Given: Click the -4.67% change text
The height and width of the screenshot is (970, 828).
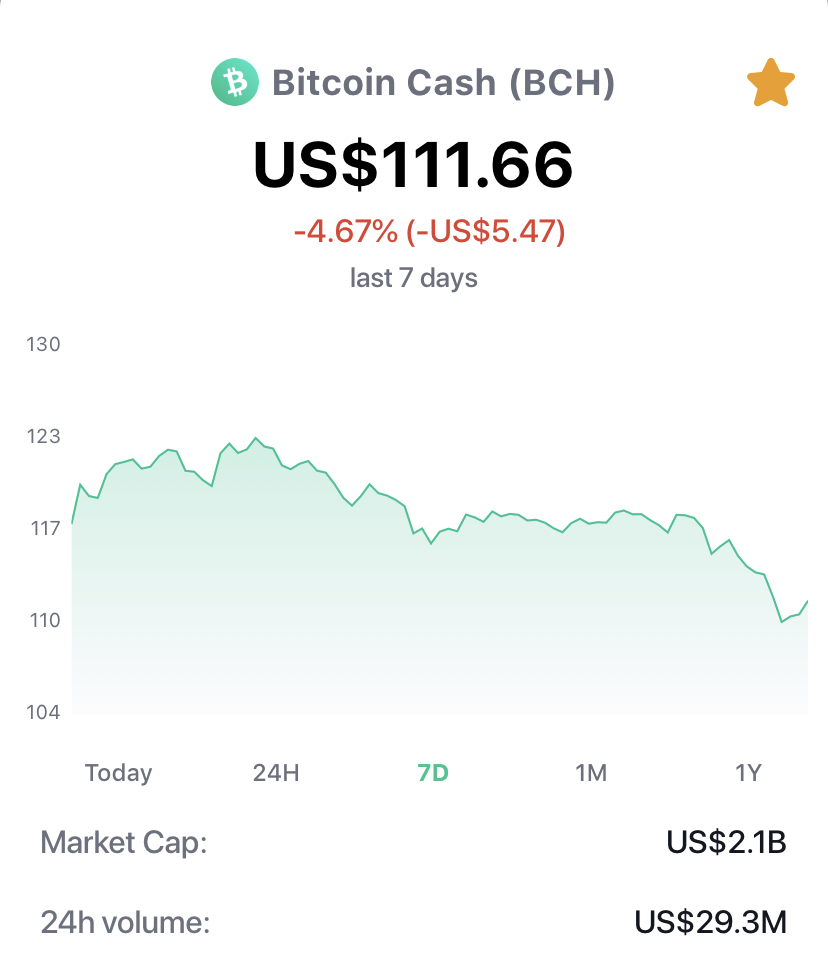Looking at the screenshot, I should click(345, 231).
